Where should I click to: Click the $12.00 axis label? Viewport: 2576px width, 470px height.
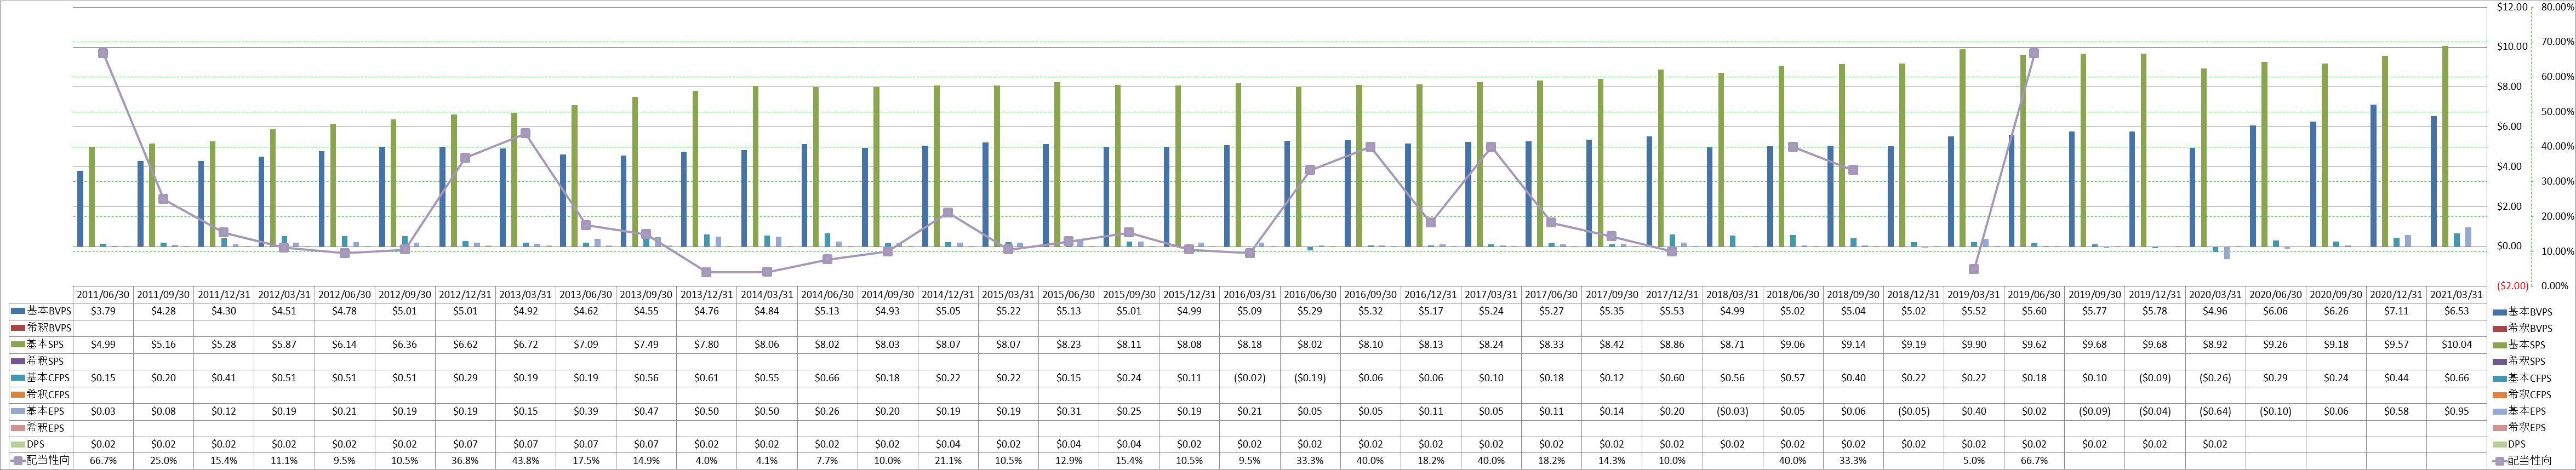pyautogui.click(x=2512, y=7)
